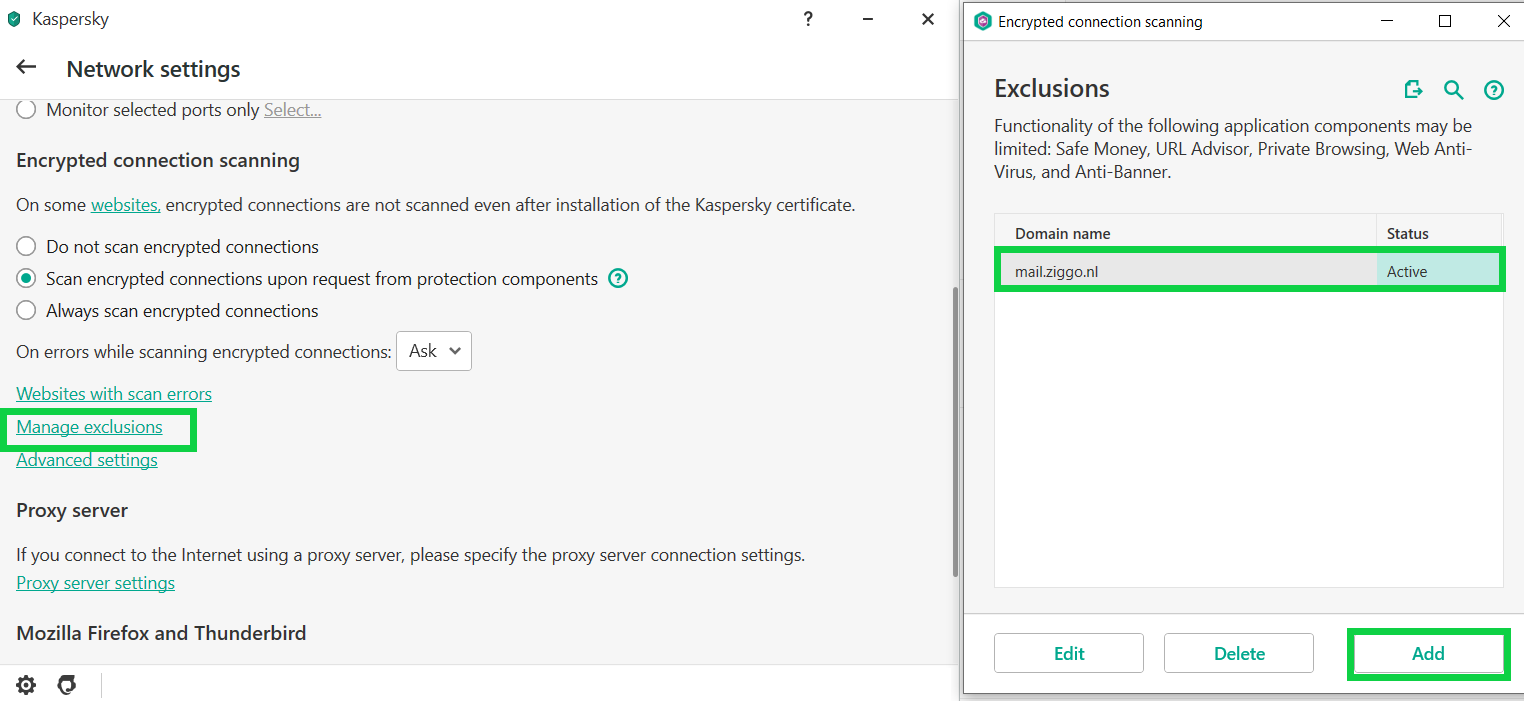Click the Add exclusion button

(1428, 654)
